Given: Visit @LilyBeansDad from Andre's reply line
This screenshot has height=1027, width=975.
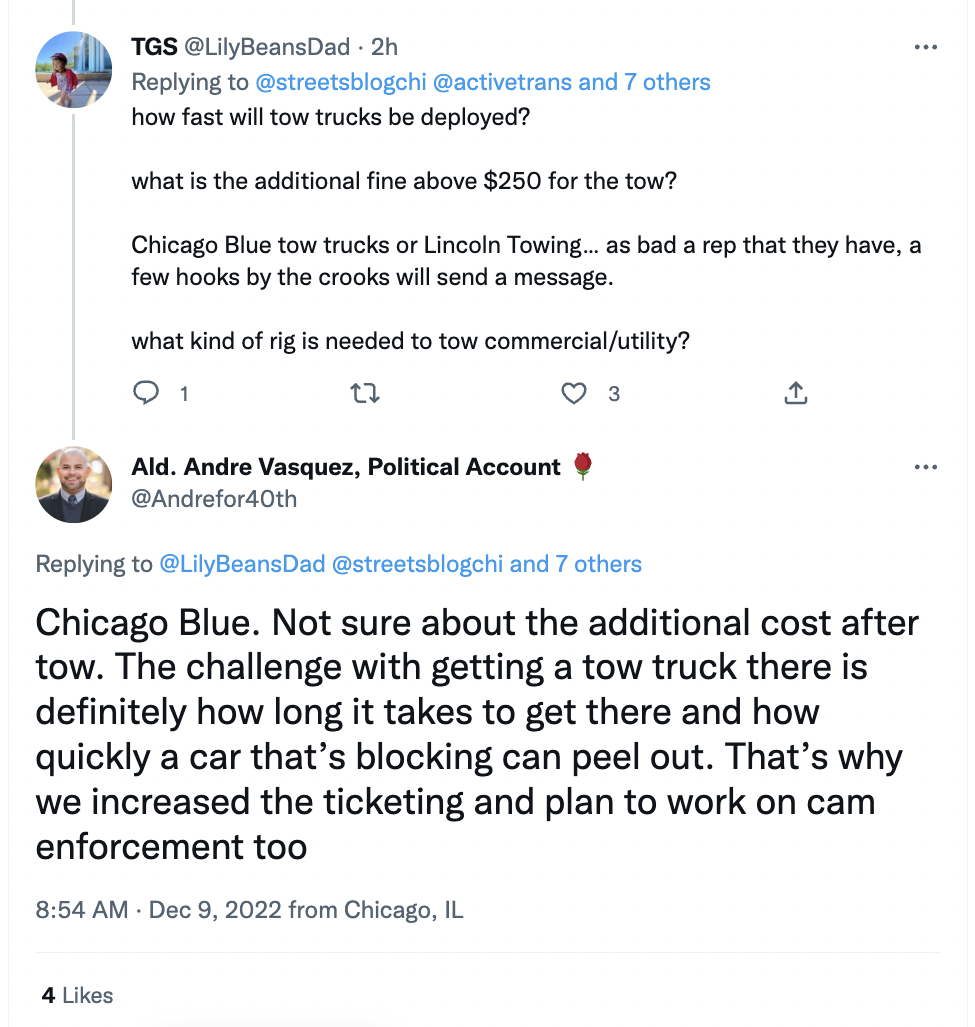Looking at the screenshot, I should coord(241,564).
